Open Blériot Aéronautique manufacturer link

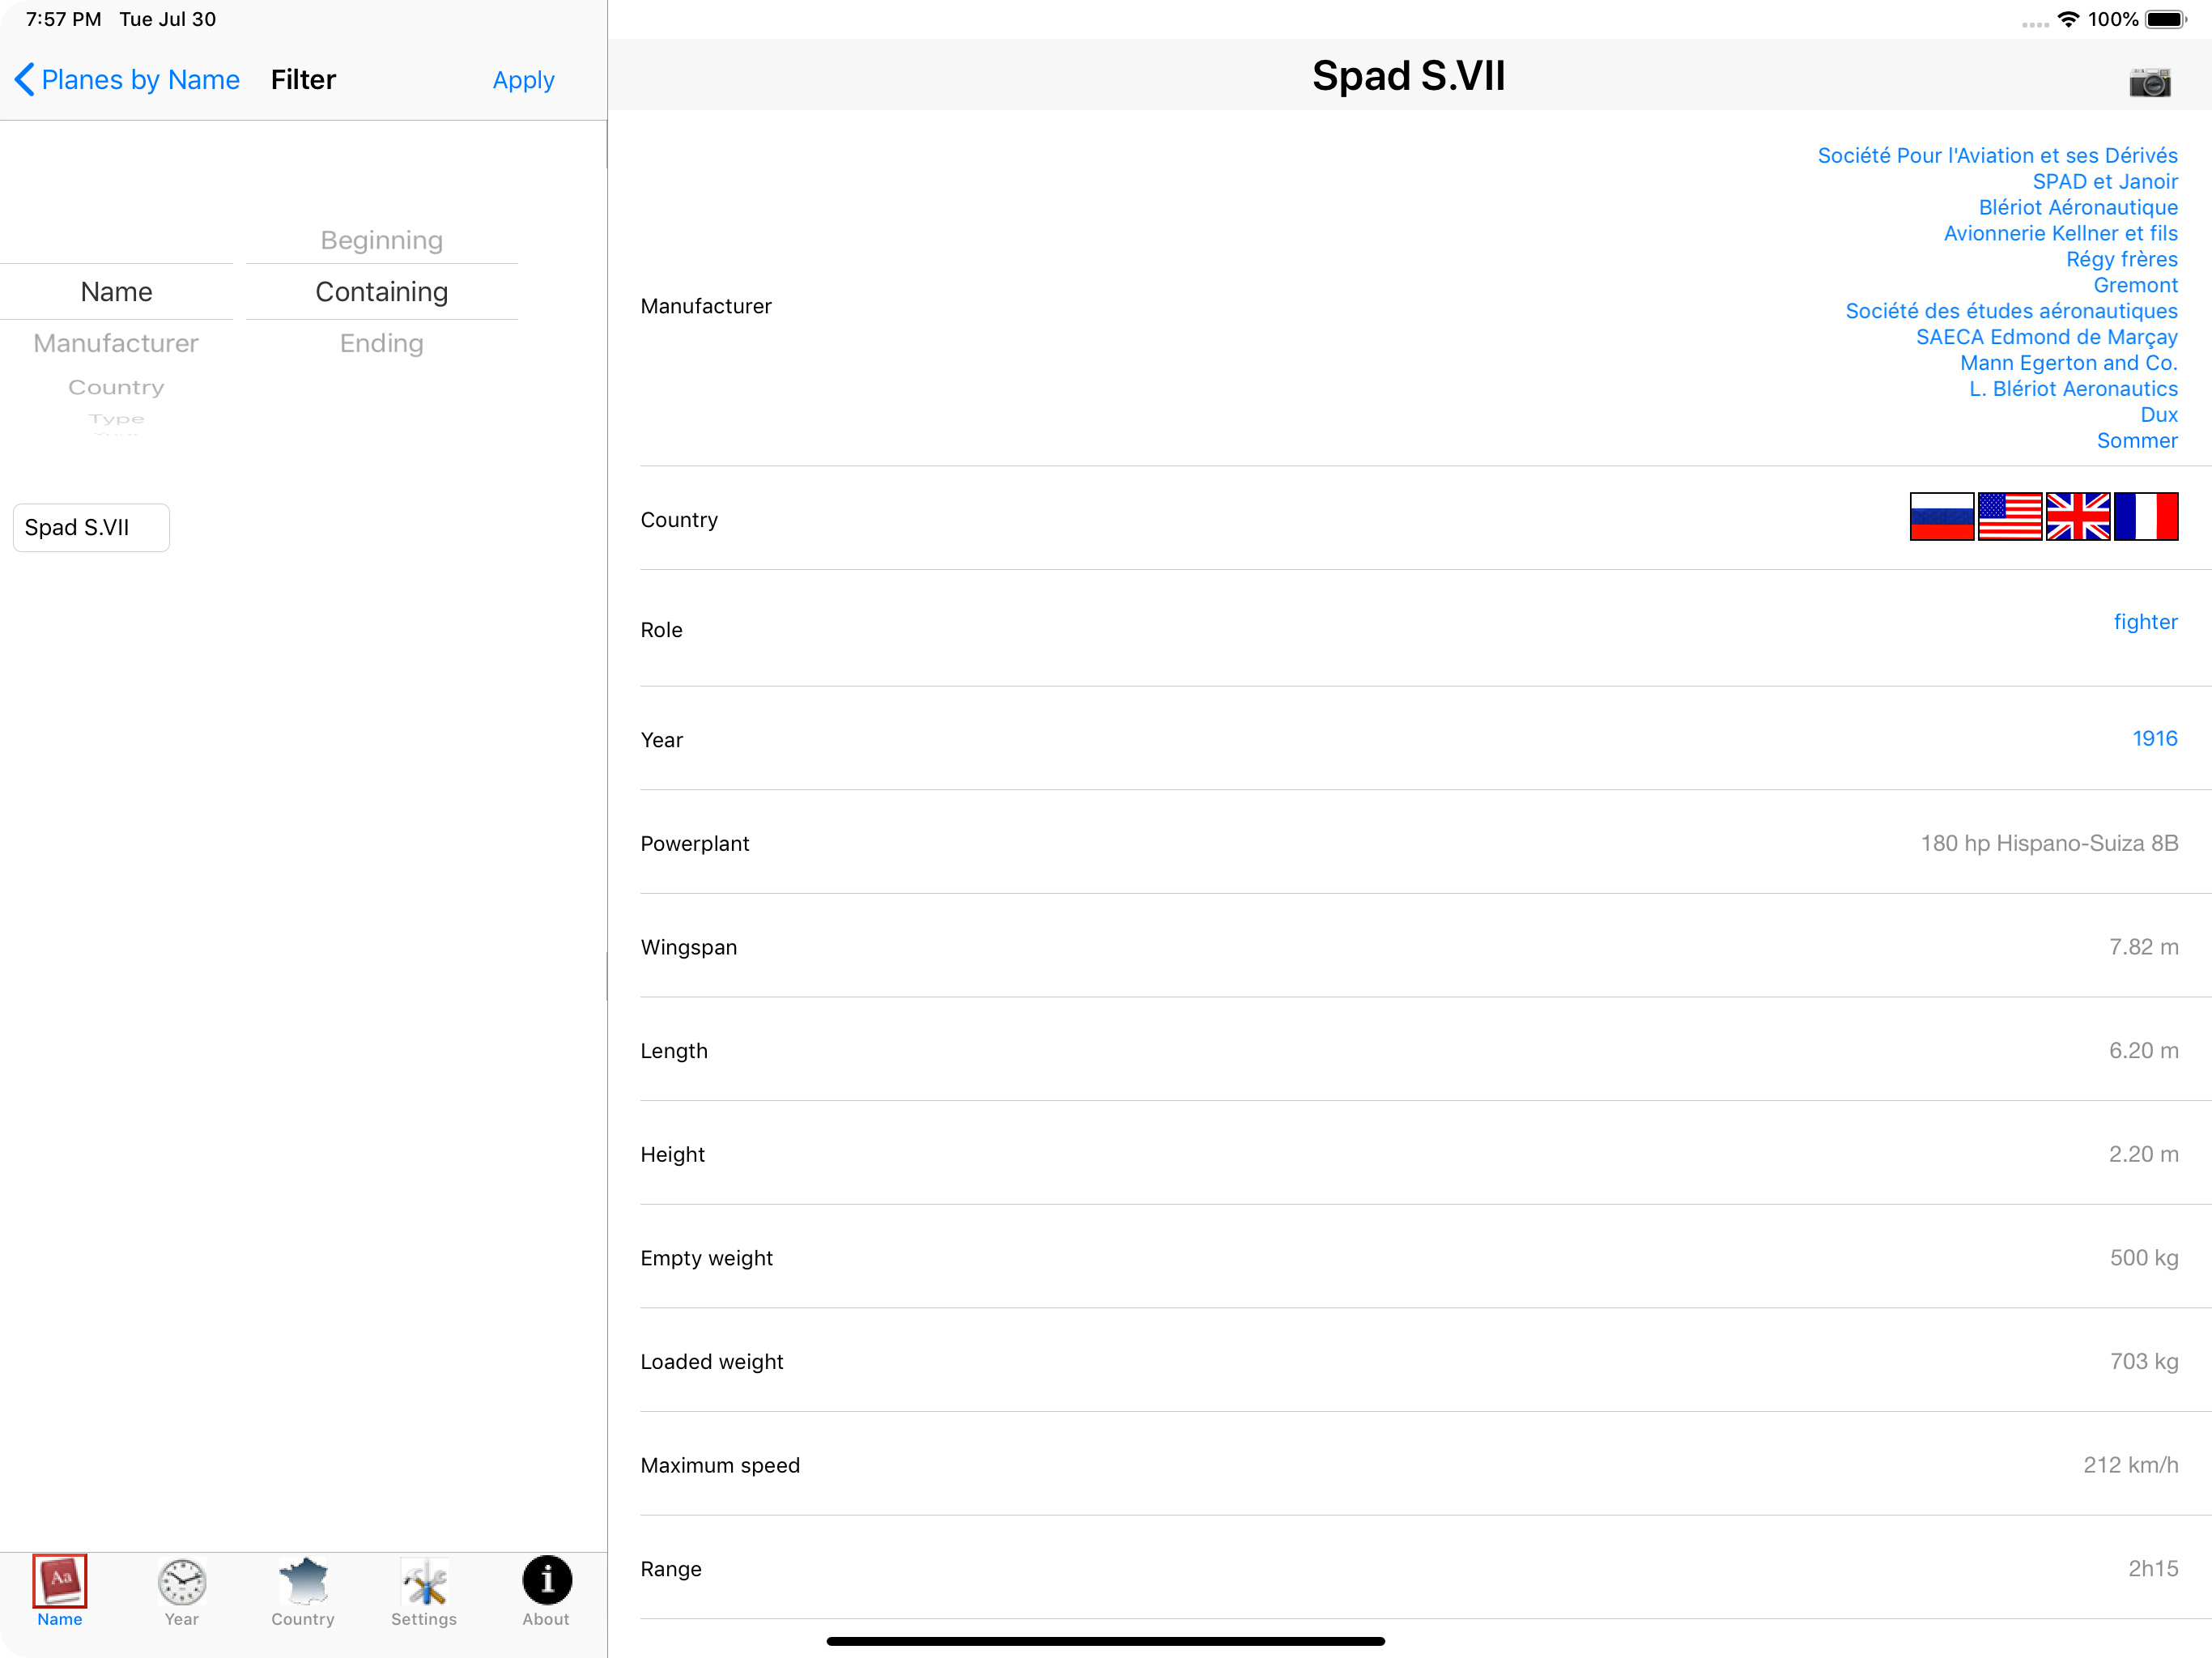(x=2078, y=207)
